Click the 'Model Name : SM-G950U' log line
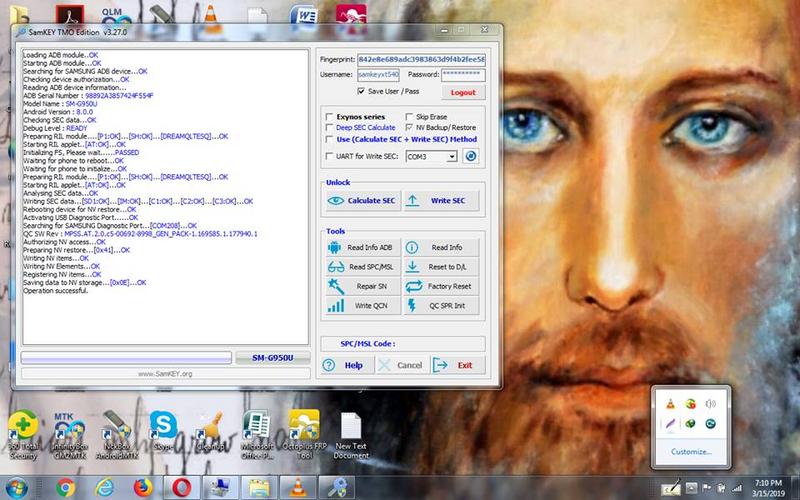The width and height of the screenshot is (800, 500). coord(60,104)
